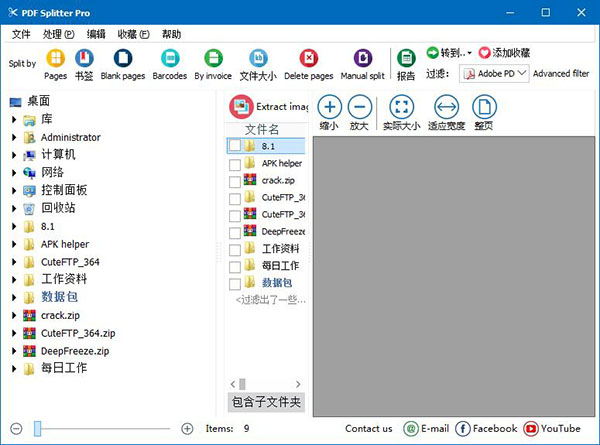Click the minus magnifier preview button
This screenshot has width=600, height=445.
359,107
